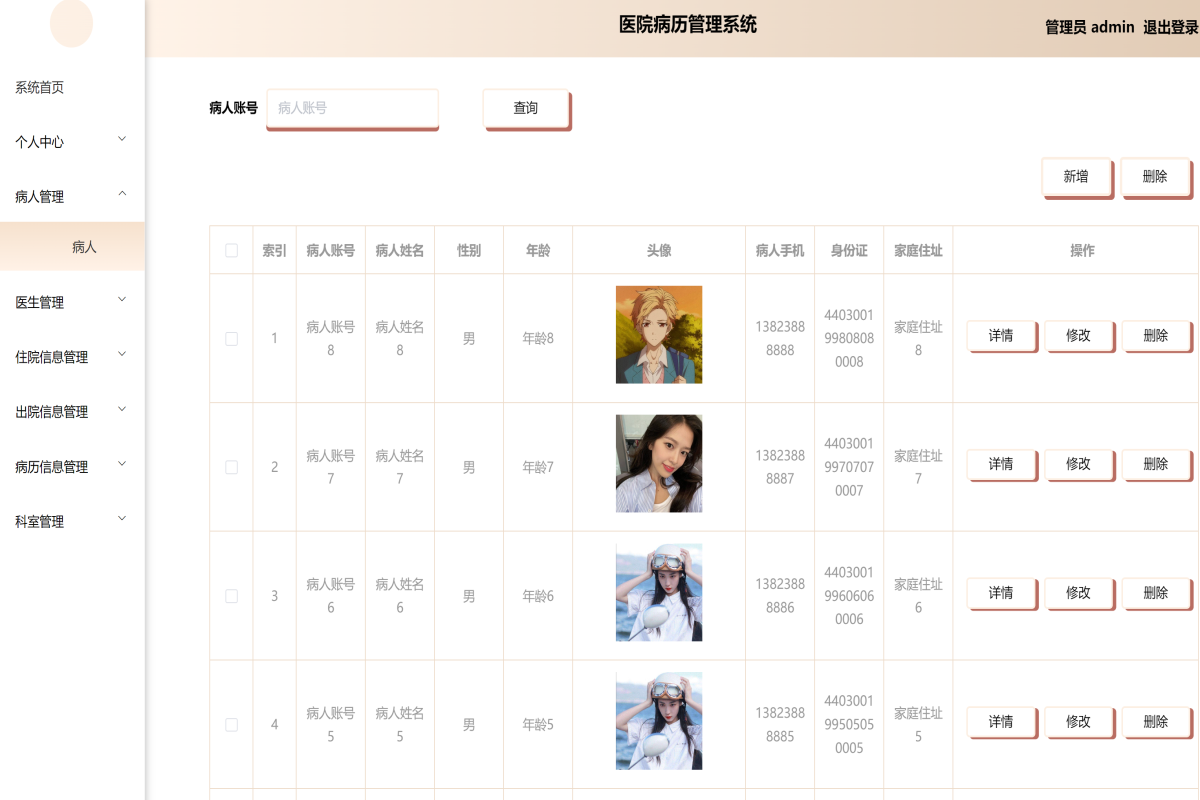Screen dimensions: 1200x800
Task: Check the row checkbox for index 1
Action: point(231,338)
